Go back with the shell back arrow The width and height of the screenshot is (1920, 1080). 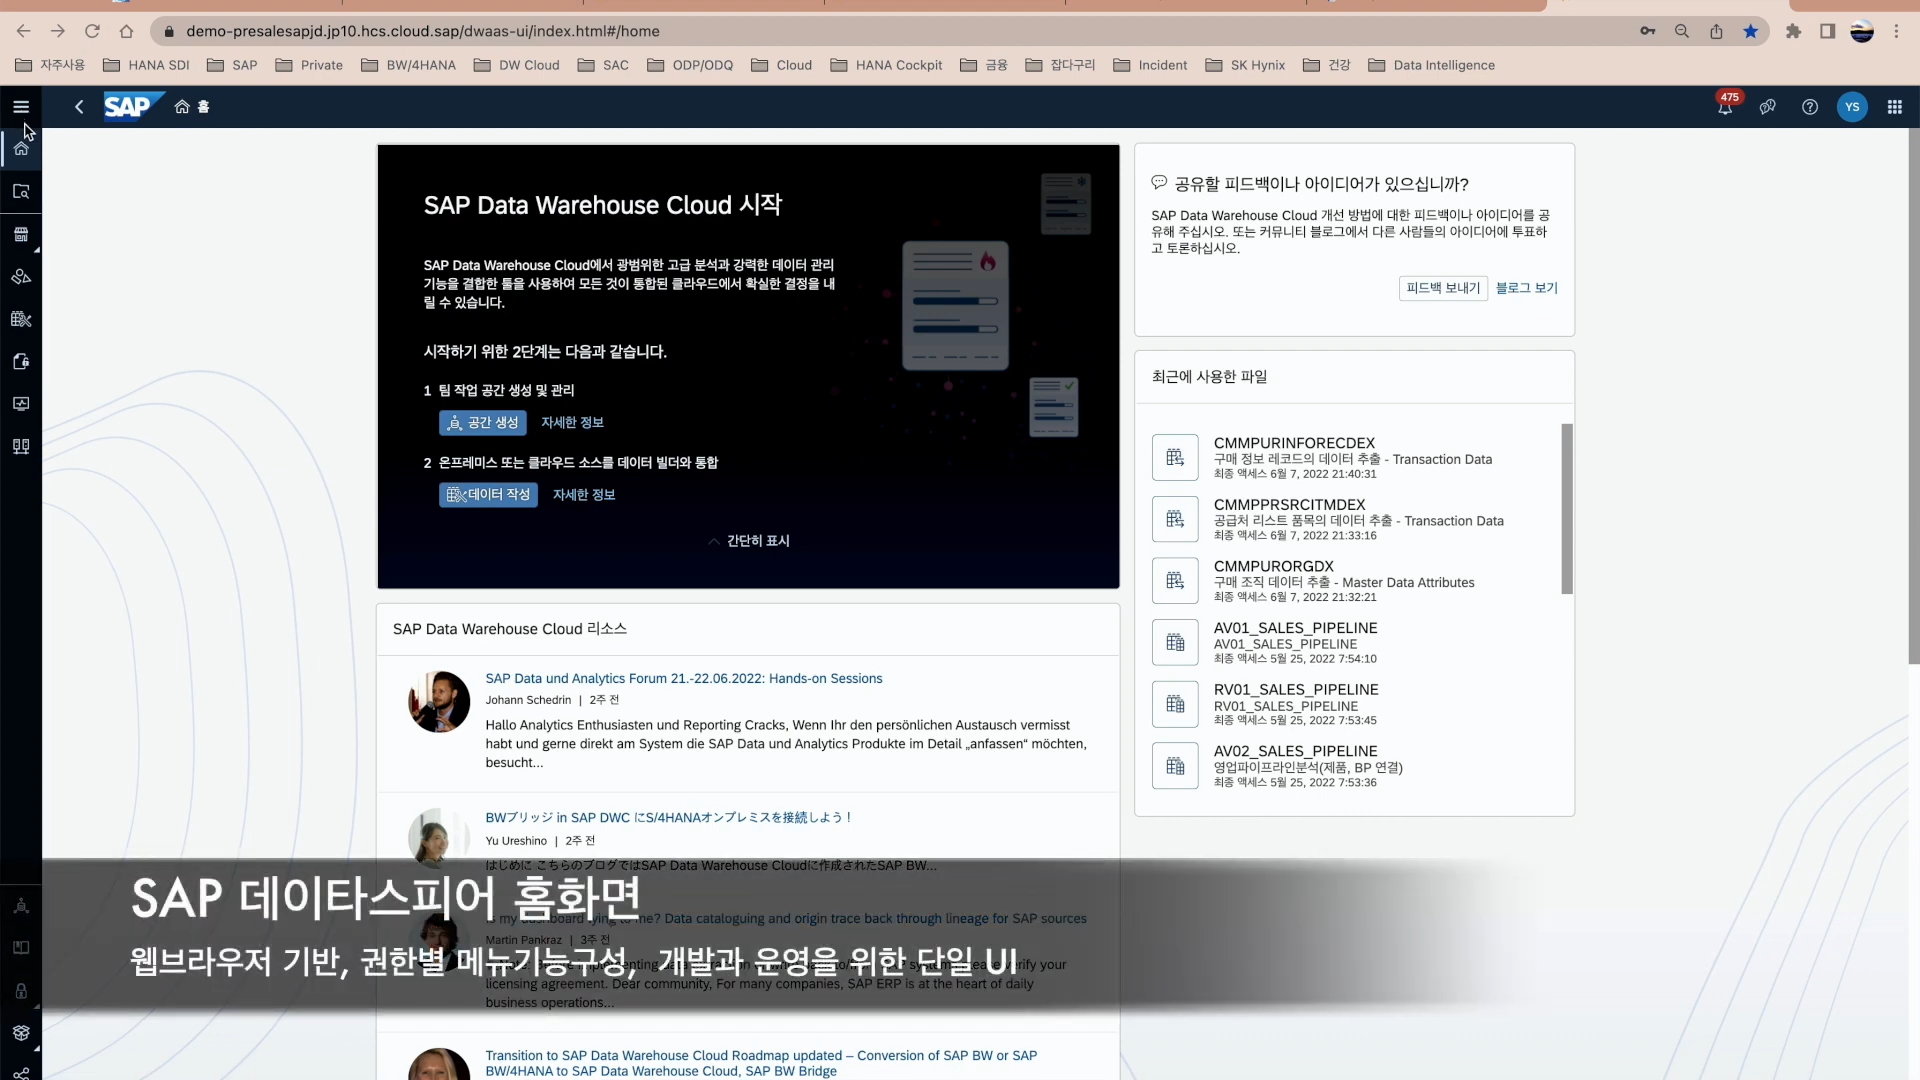point(79,107)
